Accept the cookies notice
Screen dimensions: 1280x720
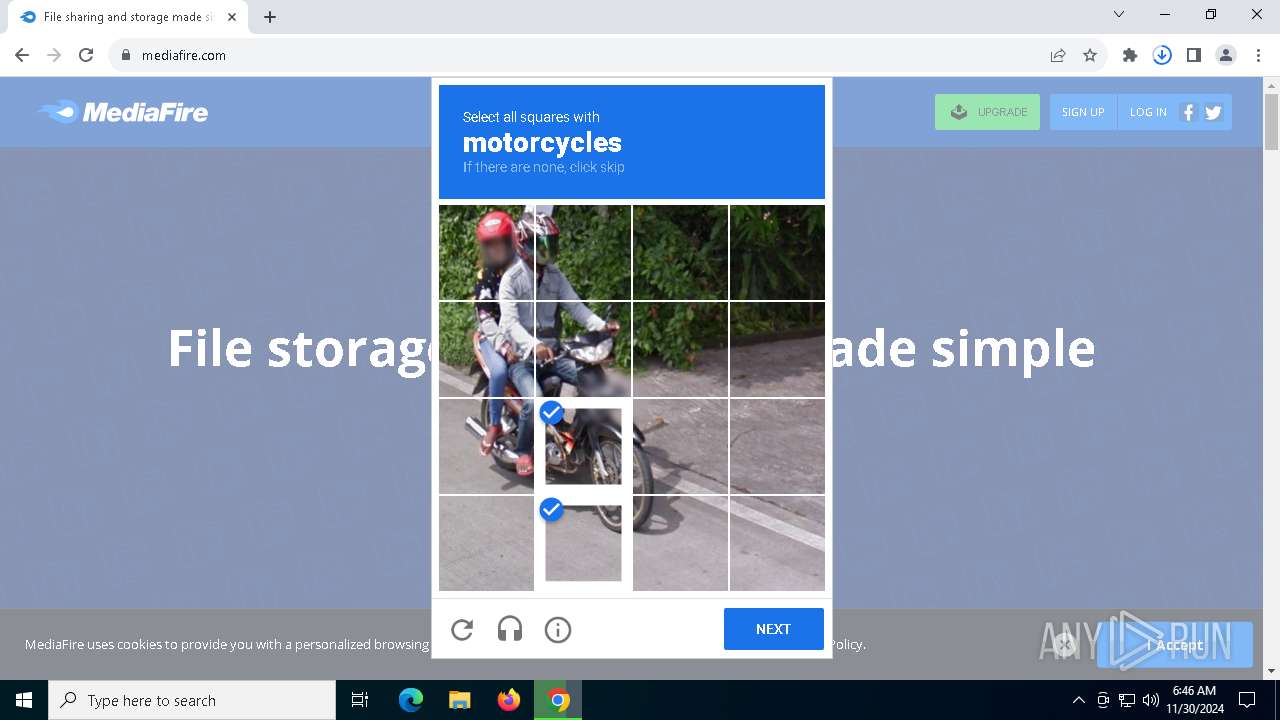(1175, 645)
